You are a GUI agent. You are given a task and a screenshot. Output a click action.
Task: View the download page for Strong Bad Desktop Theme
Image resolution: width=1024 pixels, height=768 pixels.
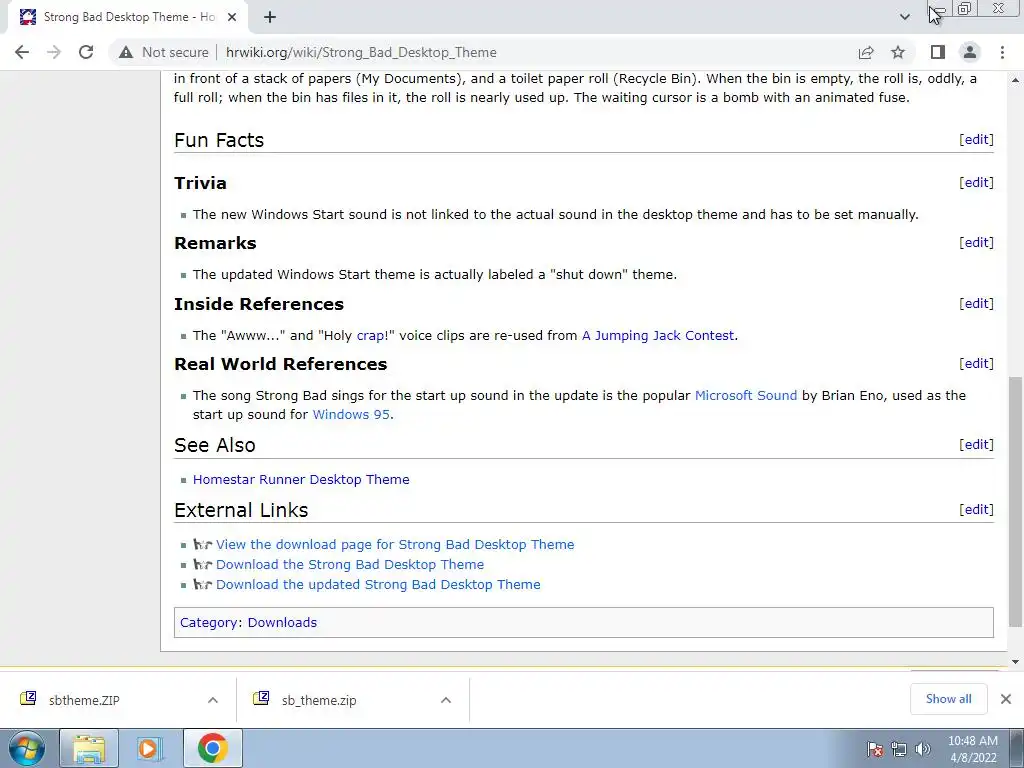pos(395,545)
